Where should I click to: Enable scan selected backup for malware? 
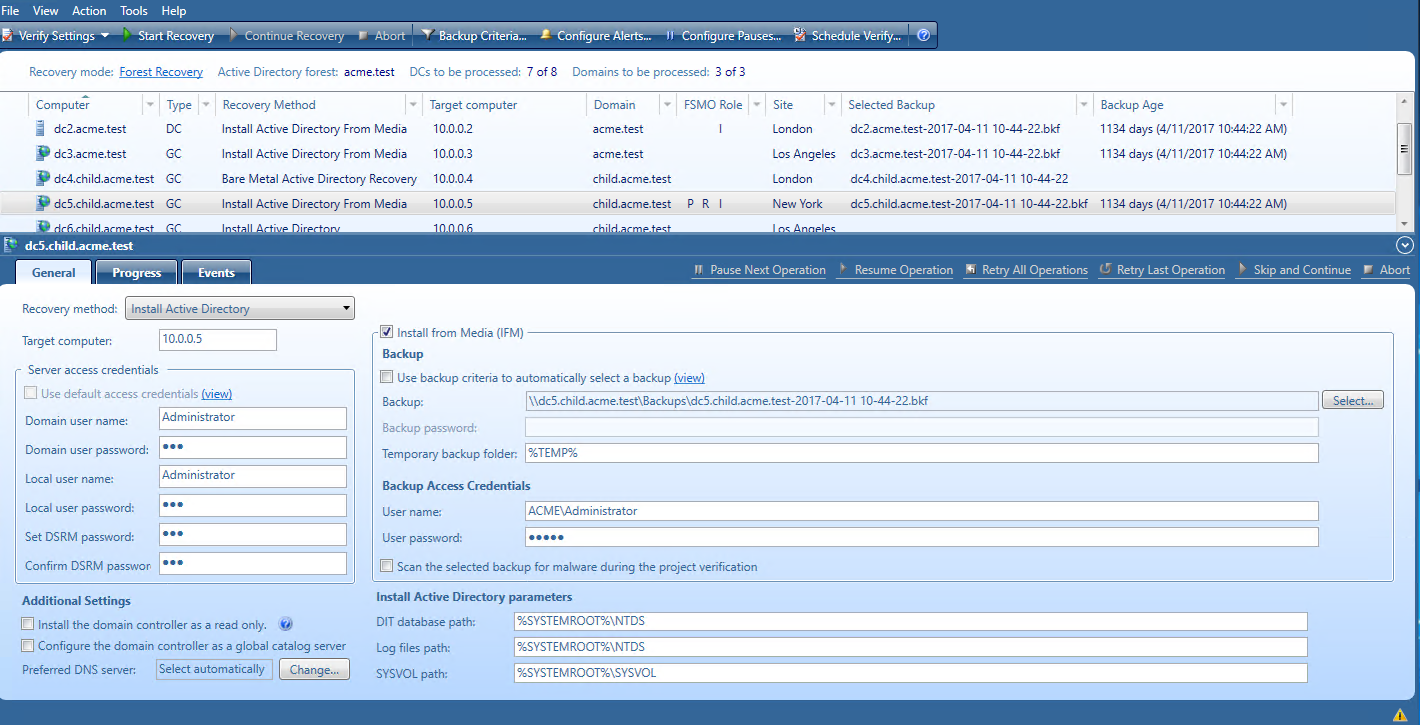point(387,567)
